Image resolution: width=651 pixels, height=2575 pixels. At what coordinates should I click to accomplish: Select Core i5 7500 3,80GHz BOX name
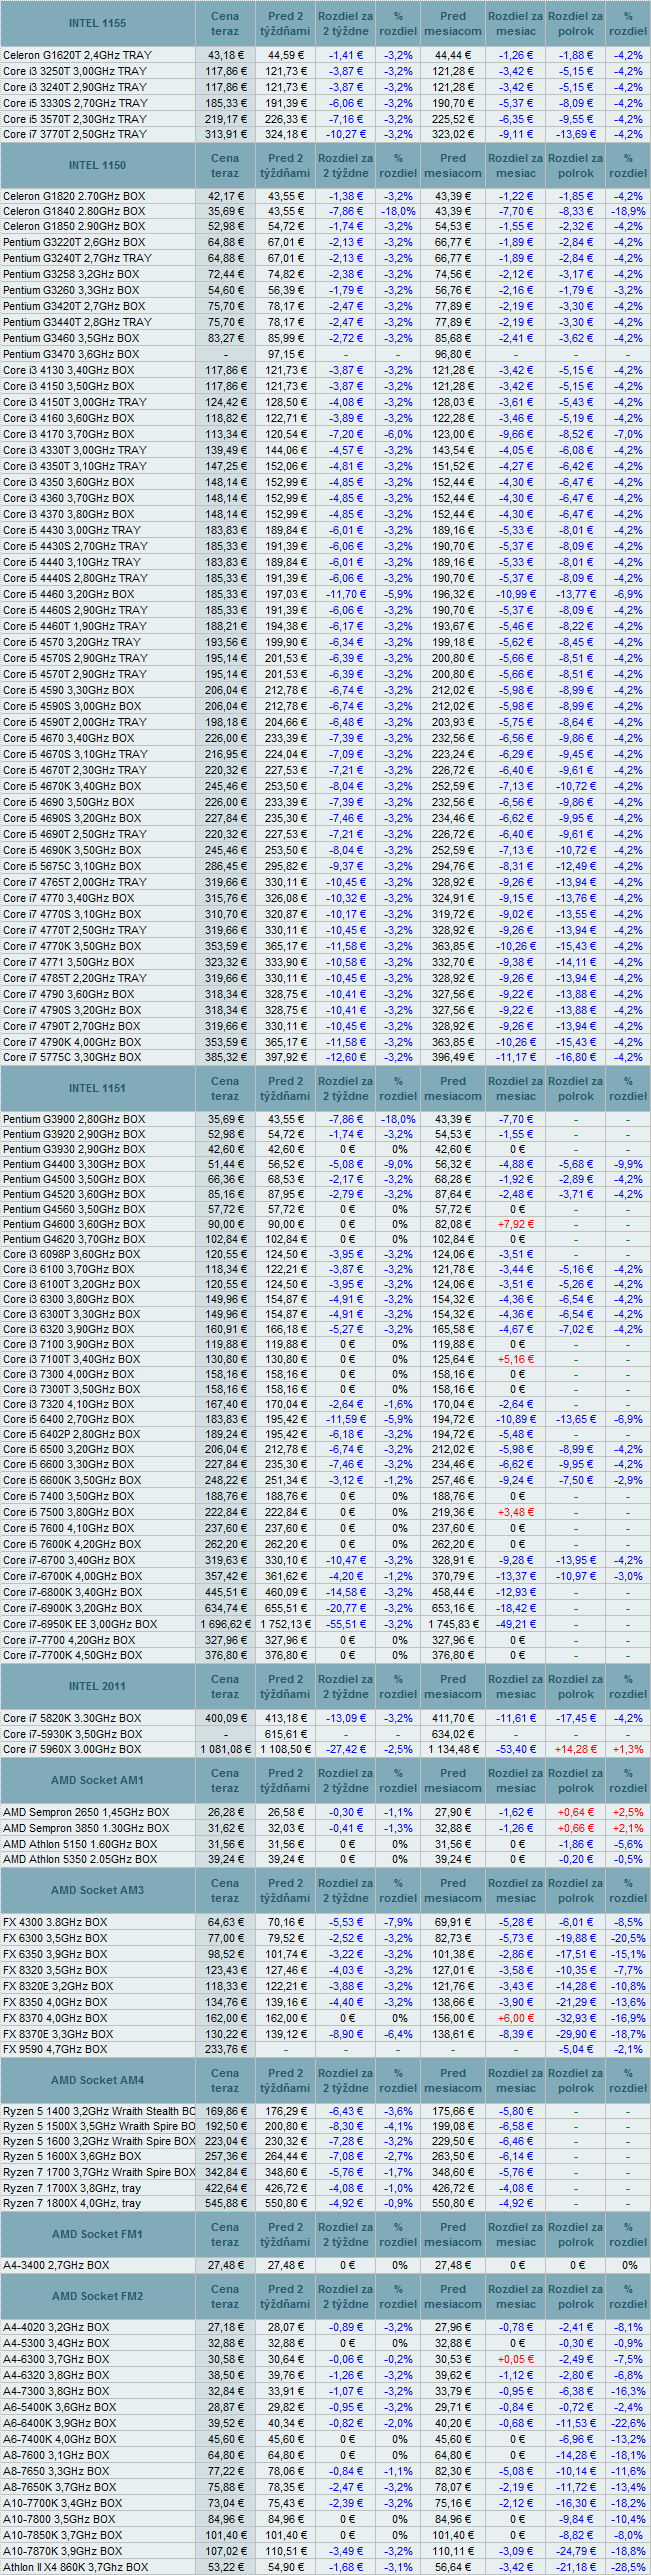[x=68, y=1512]
